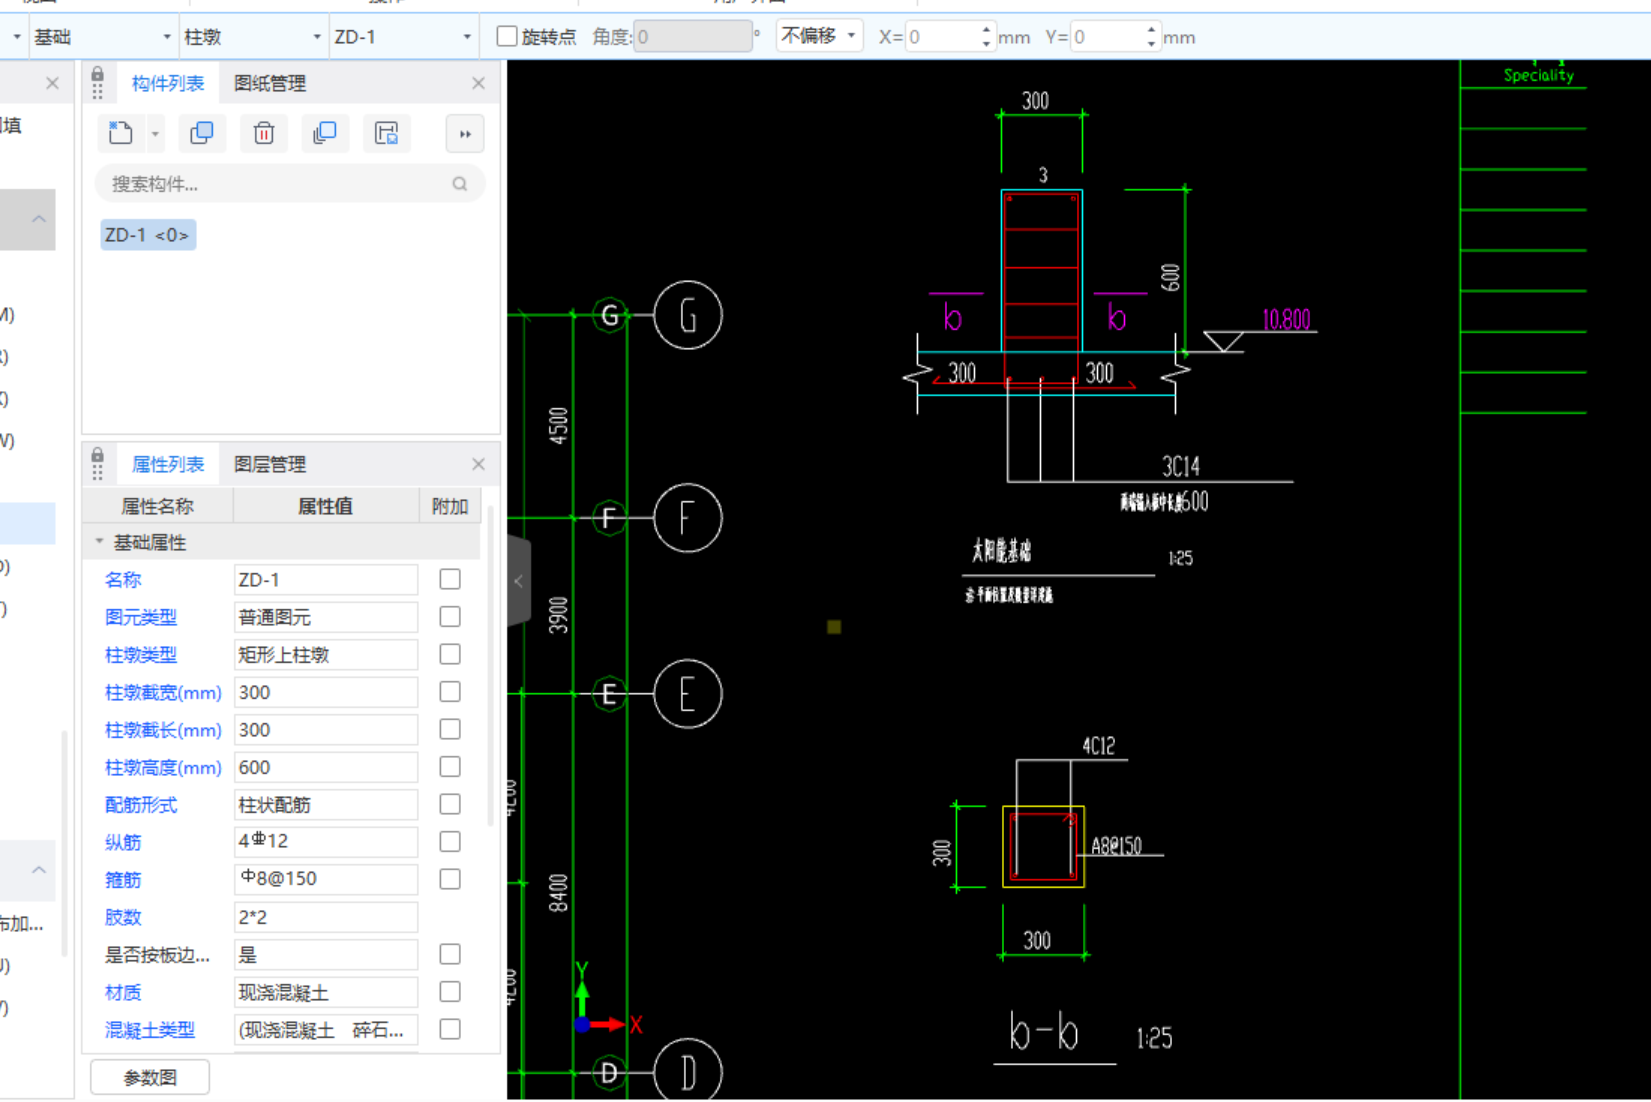Image resolution: width=1651 pixels, height=1102 pixels.
Task: Click the 柱墩类型 value 矩形上柱墩
Action: point(326,655)
